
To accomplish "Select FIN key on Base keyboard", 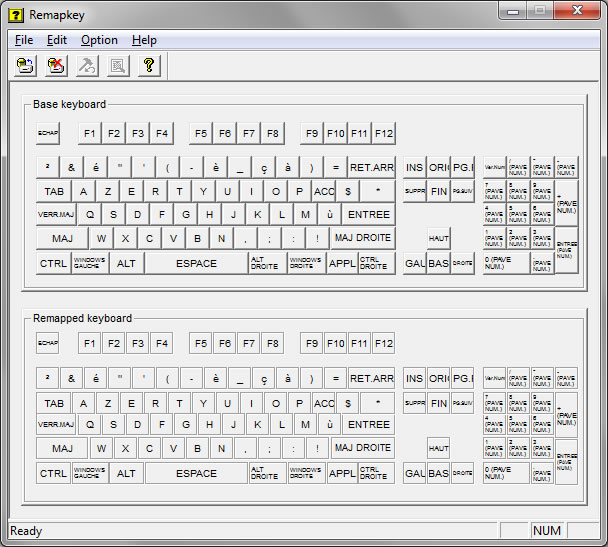I will coord(439,192).
